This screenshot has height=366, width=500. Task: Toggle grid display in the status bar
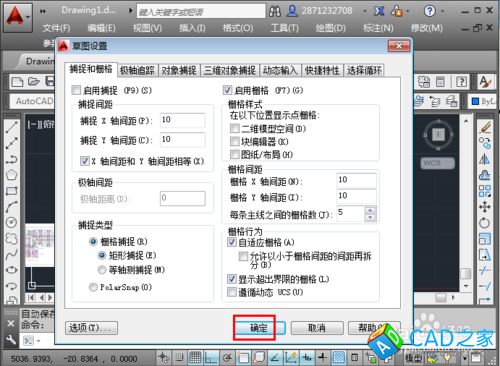(x=195, y=358)
